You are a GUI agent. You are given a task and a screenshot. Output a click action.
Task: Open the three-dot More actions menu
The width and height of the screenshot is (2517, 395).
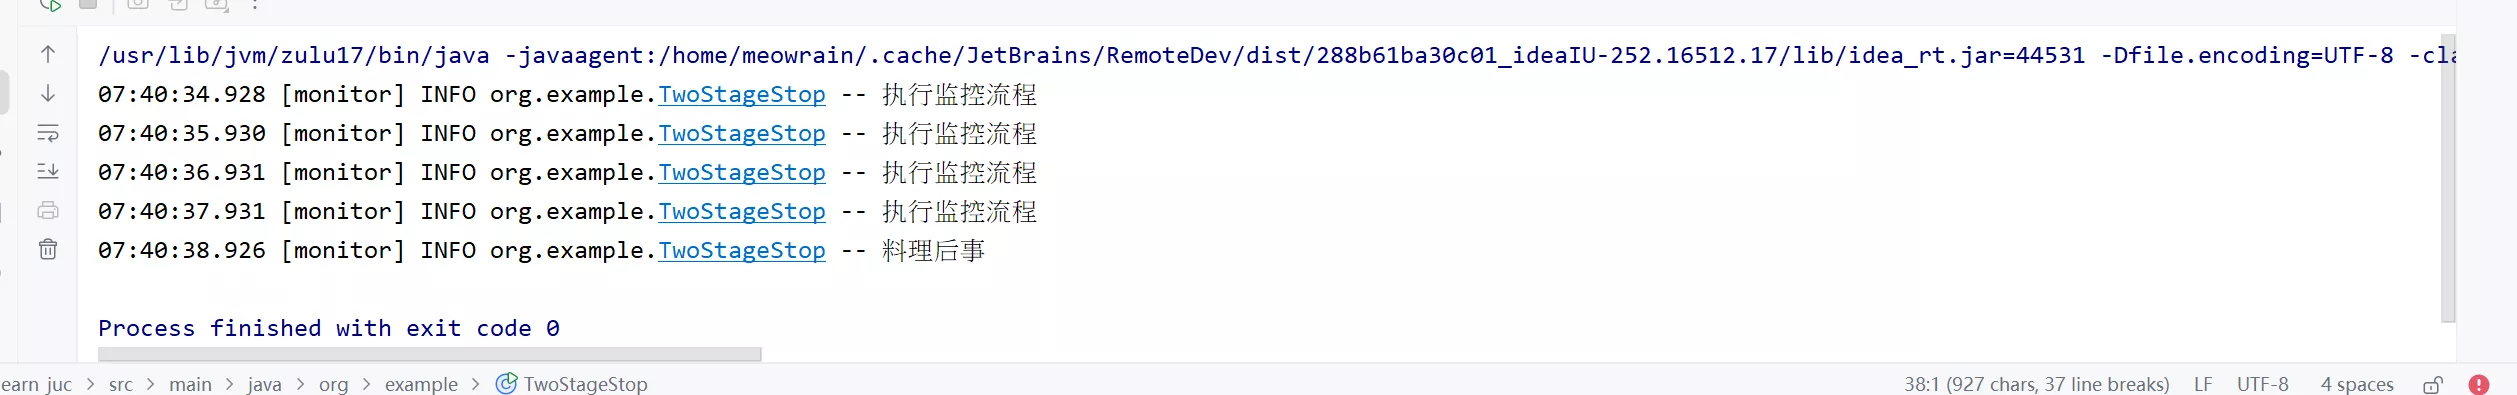pyautogui.click(x=255, y=4)
